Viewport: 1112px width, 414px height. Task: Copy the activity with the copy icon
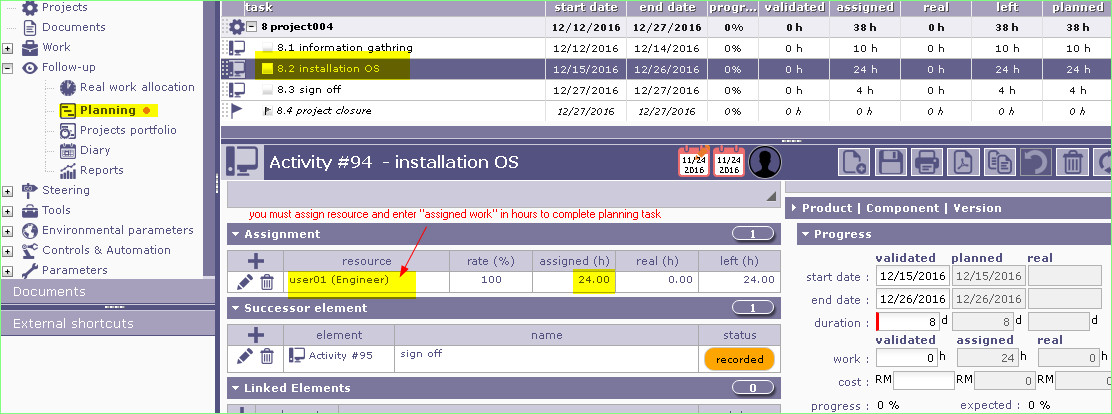pyautogui.click(x=998, y=162)
